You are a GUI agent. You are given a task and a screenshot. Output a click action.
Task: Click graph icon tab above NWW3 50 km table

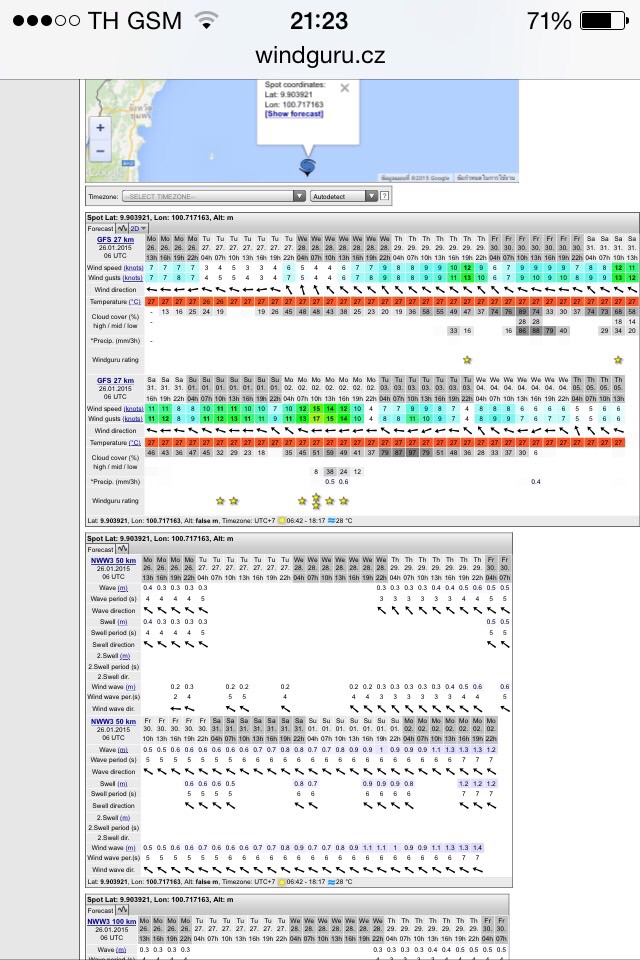[x=122, y=549]
